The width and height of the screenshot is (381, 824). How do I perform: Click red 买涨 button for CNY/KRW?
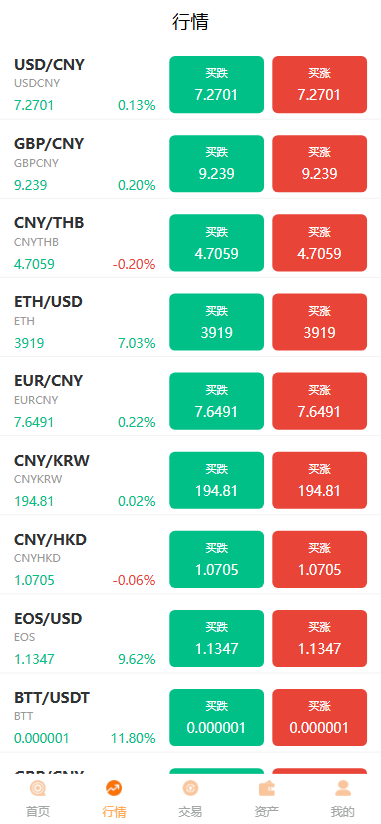tap(320, 480)
